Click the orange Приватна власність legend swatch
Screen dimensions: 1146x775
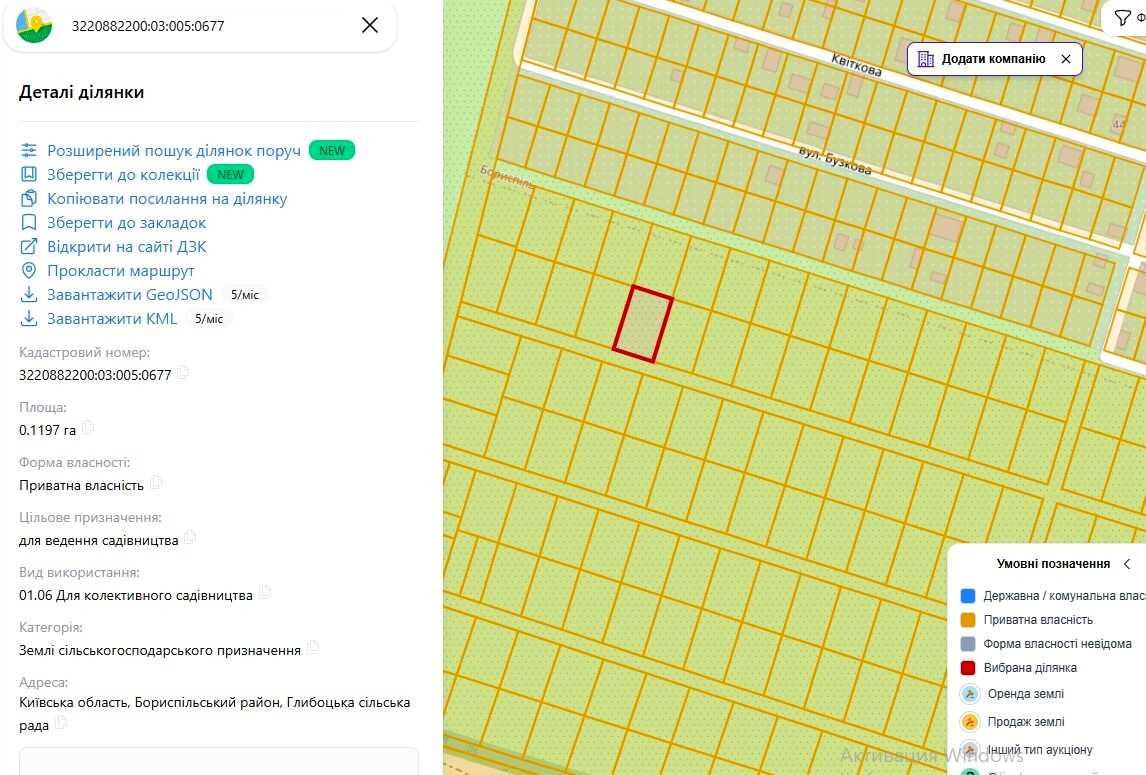coord(968,620)
